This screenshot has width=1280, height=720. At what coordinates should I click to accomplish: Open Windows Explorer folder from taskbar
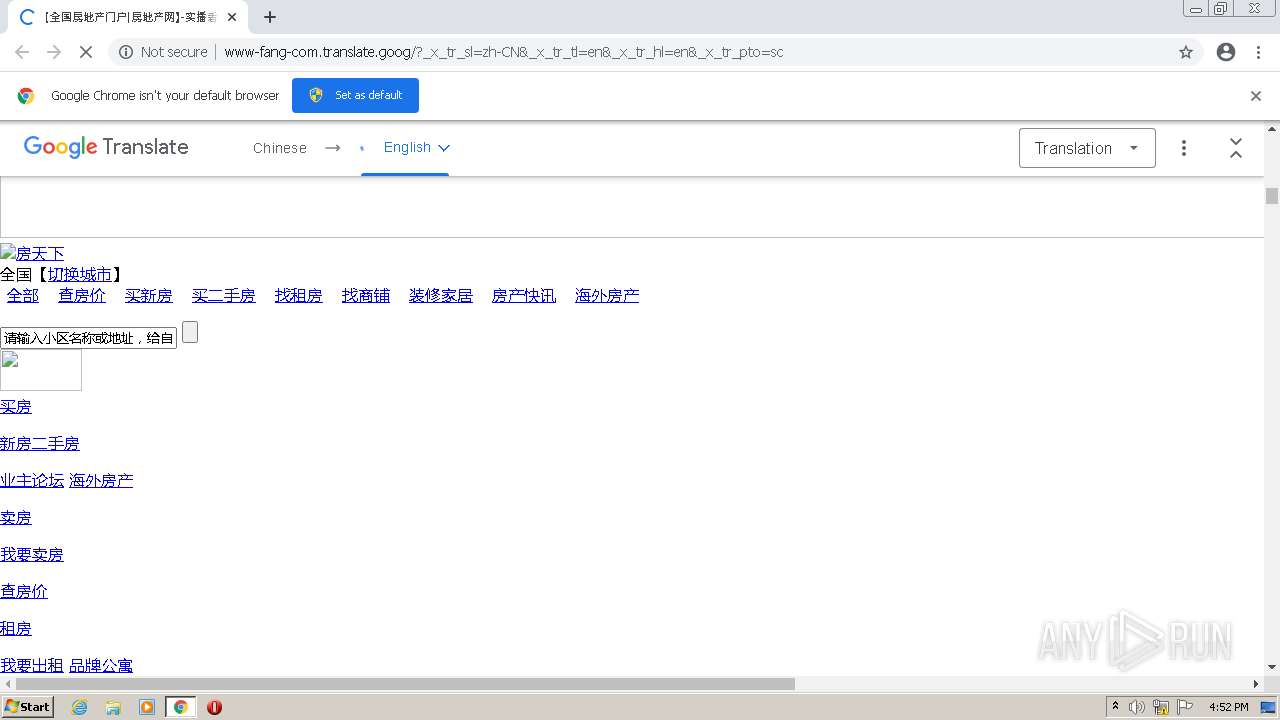(x=113, y=707)
